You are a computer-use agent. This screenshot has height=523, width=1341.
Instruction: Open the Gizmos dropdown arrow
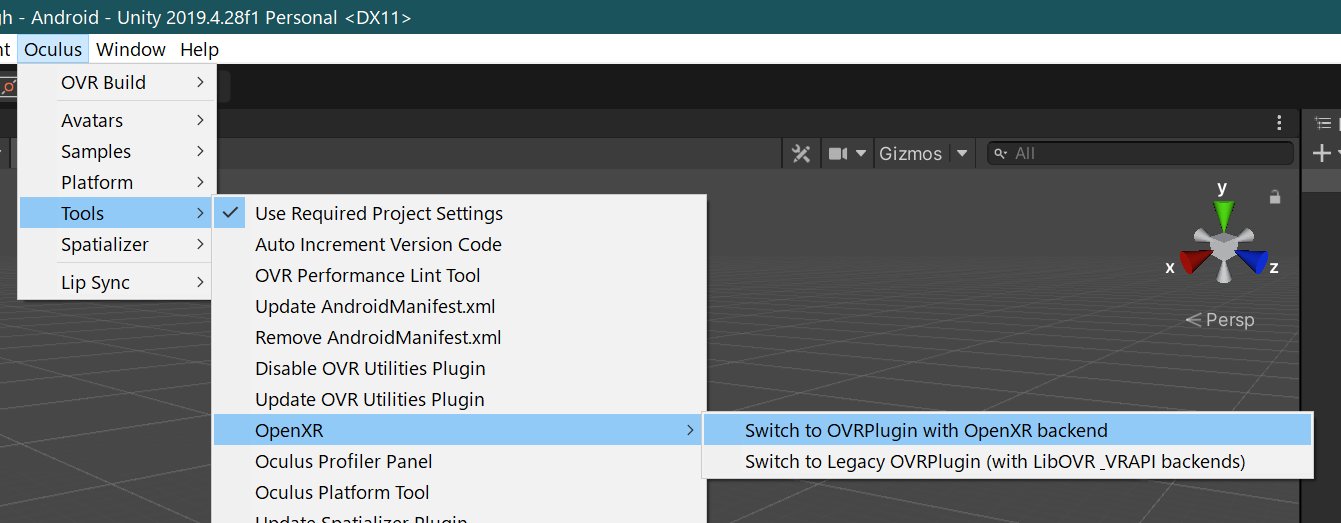962,153
